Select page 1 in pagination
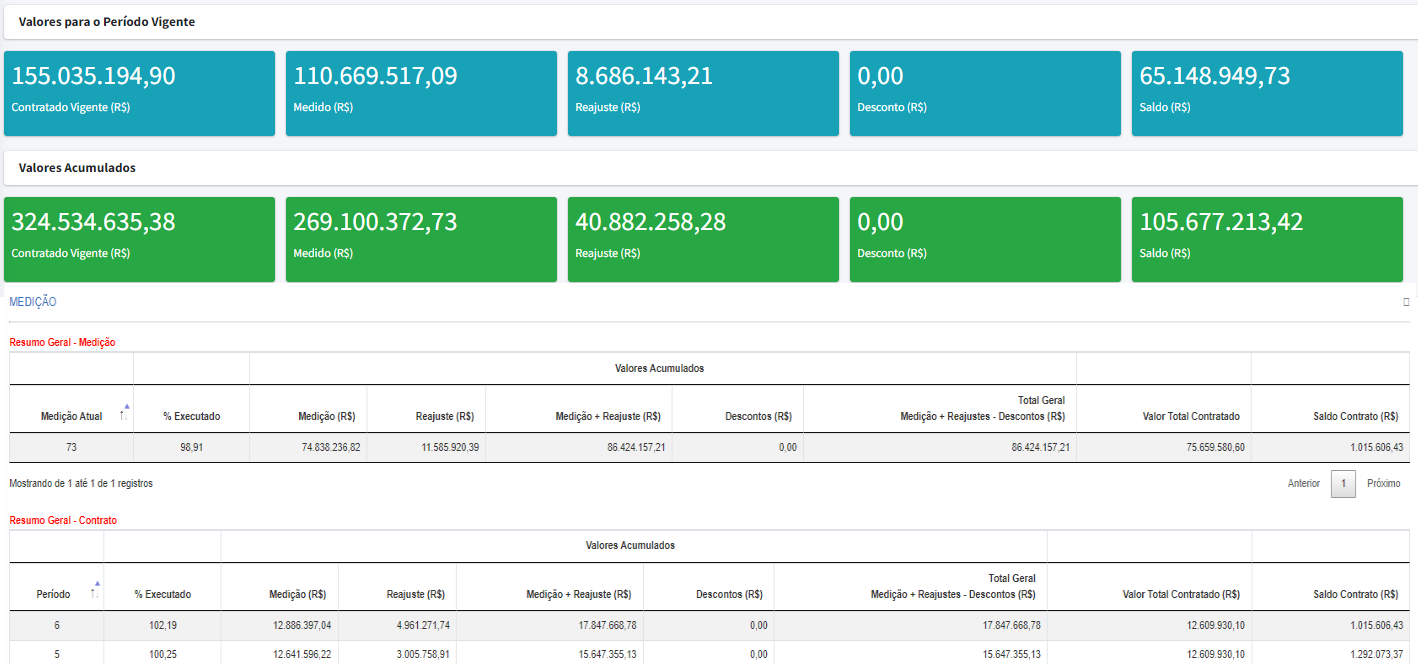 (x=1343, y=484)
